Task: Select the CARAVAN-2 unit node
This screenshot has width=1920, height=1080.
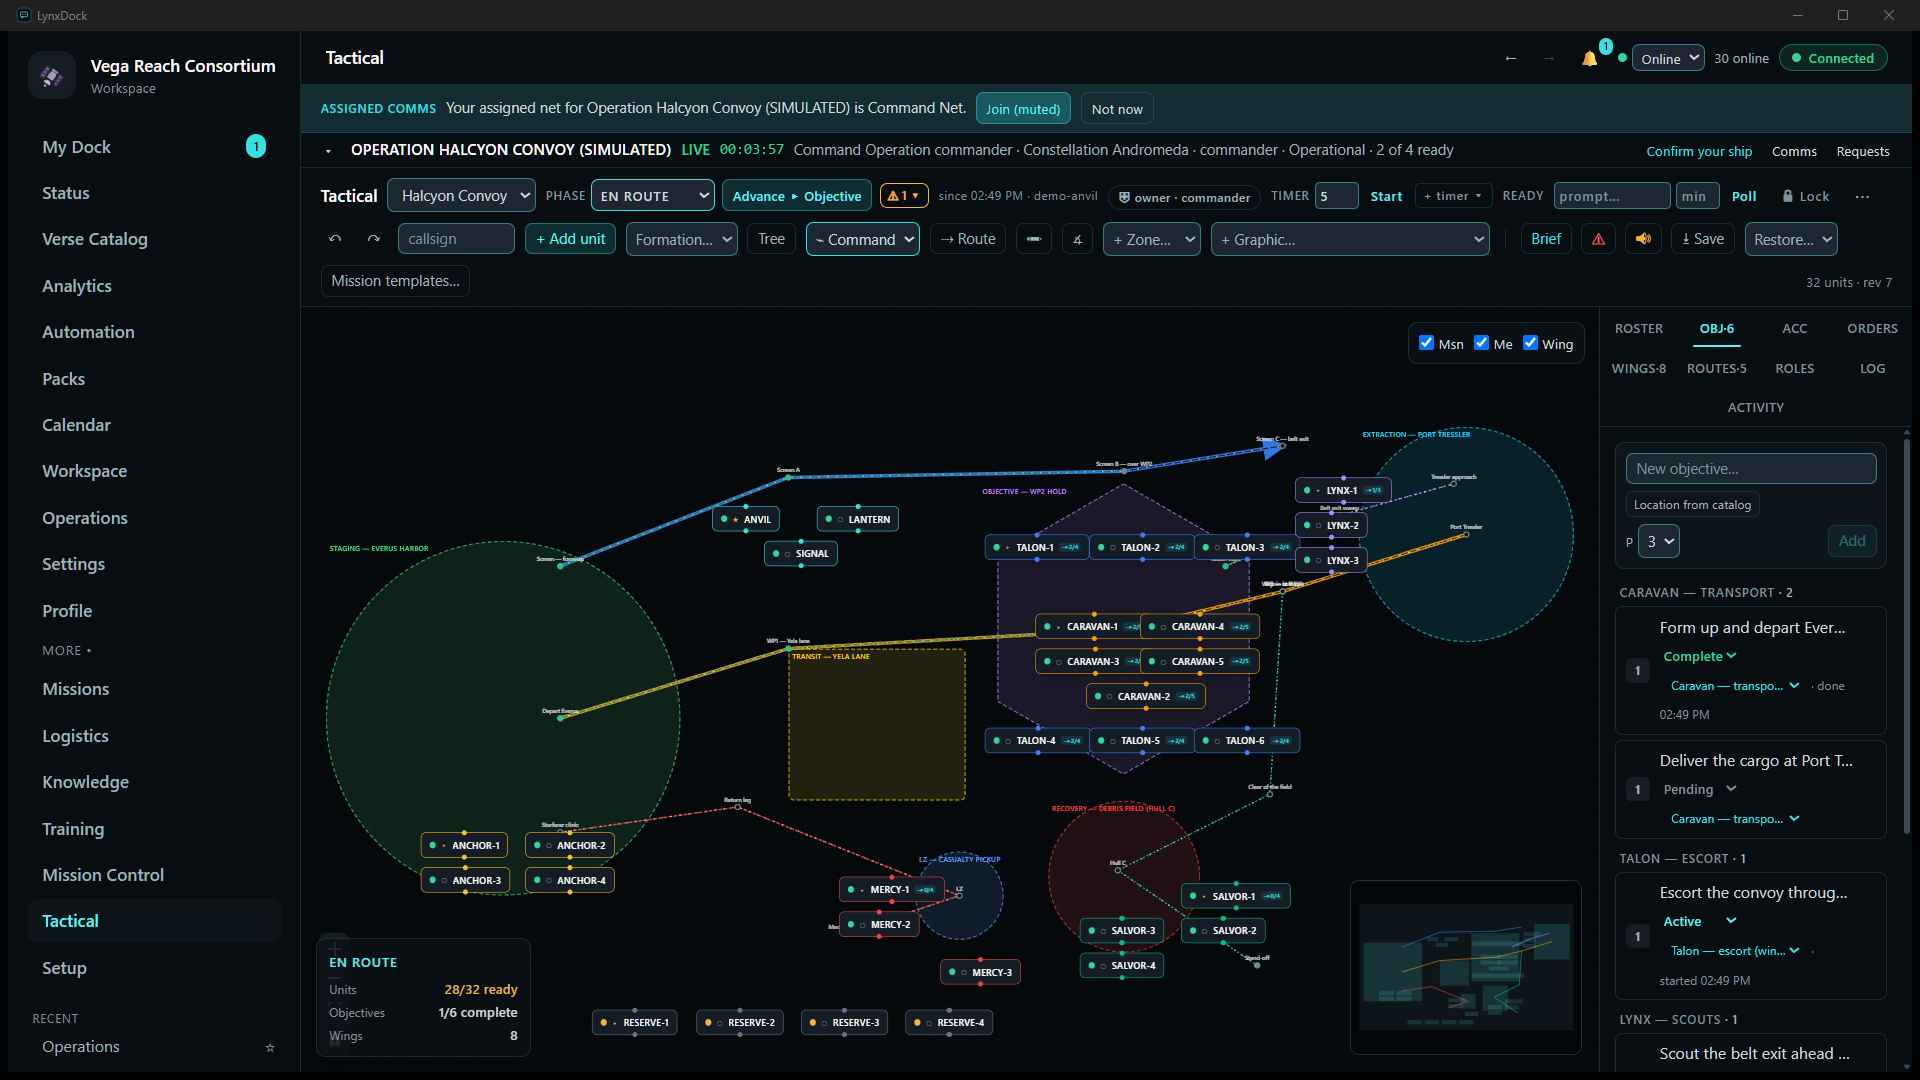Action: [x=1146, y=696]
